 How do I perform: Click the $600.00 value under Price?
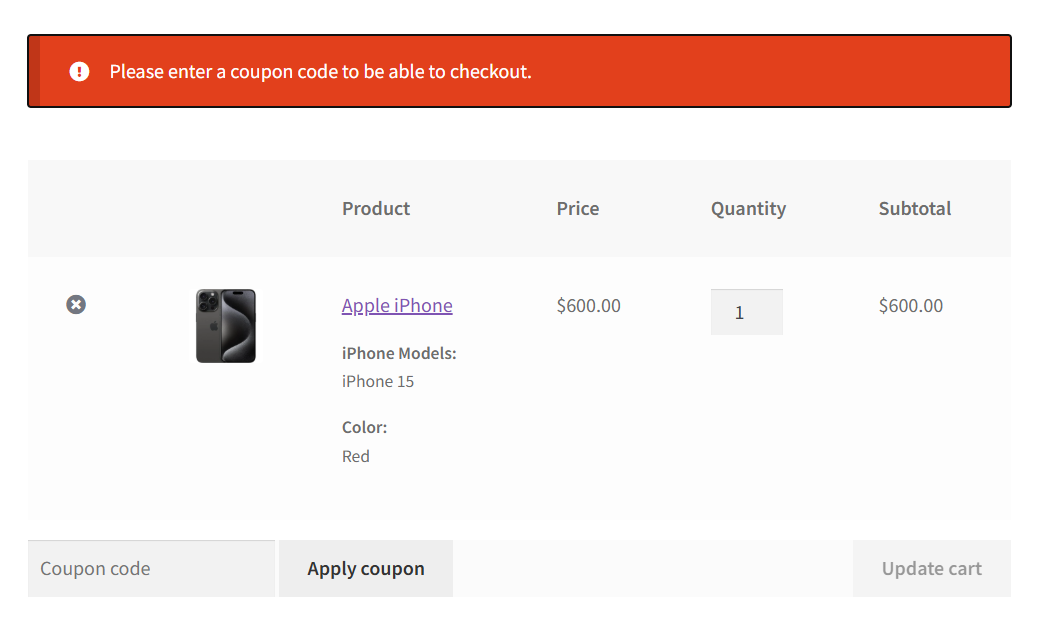(x=588, y=305)
